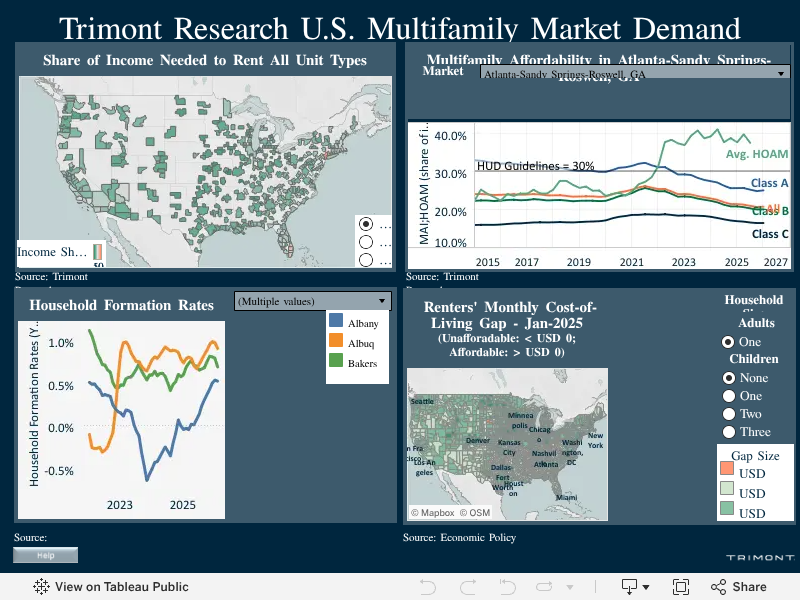Open the (Multiple values) dropdown
Screen dimensions: 800x600
click(313, 301)
